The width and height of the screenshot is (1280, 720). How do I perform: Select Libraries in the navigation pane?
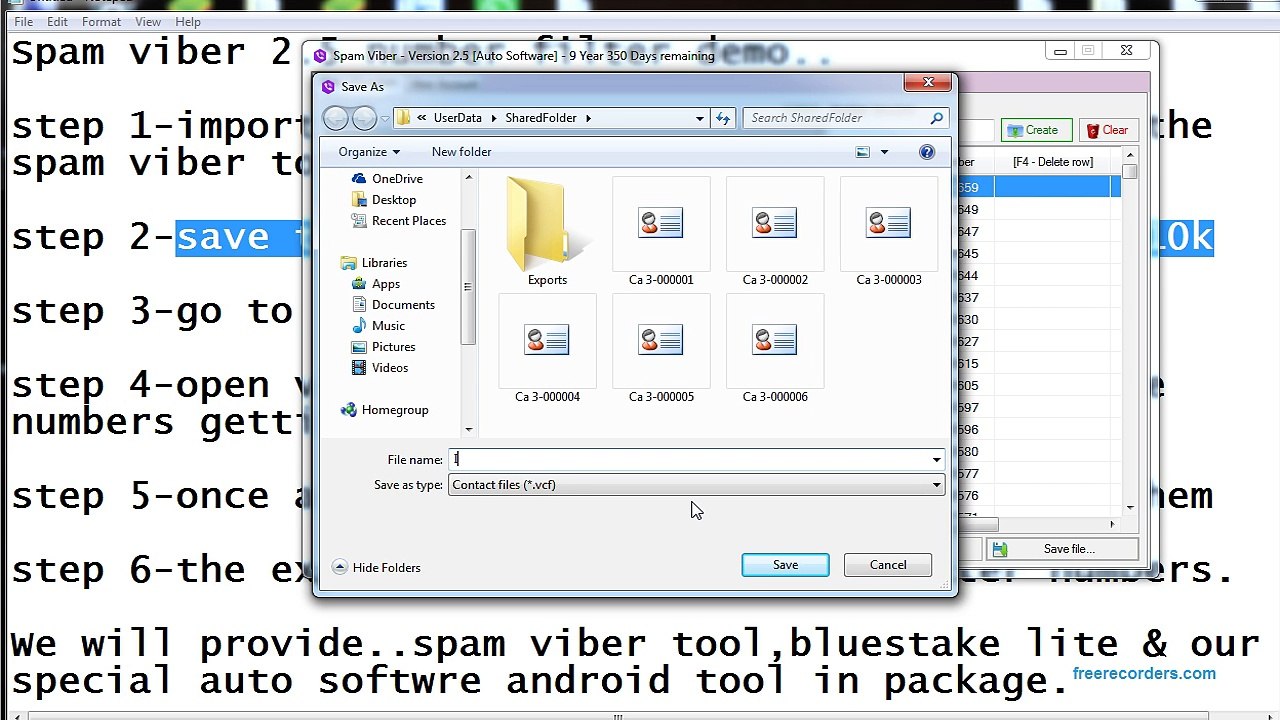coord(374,263)
